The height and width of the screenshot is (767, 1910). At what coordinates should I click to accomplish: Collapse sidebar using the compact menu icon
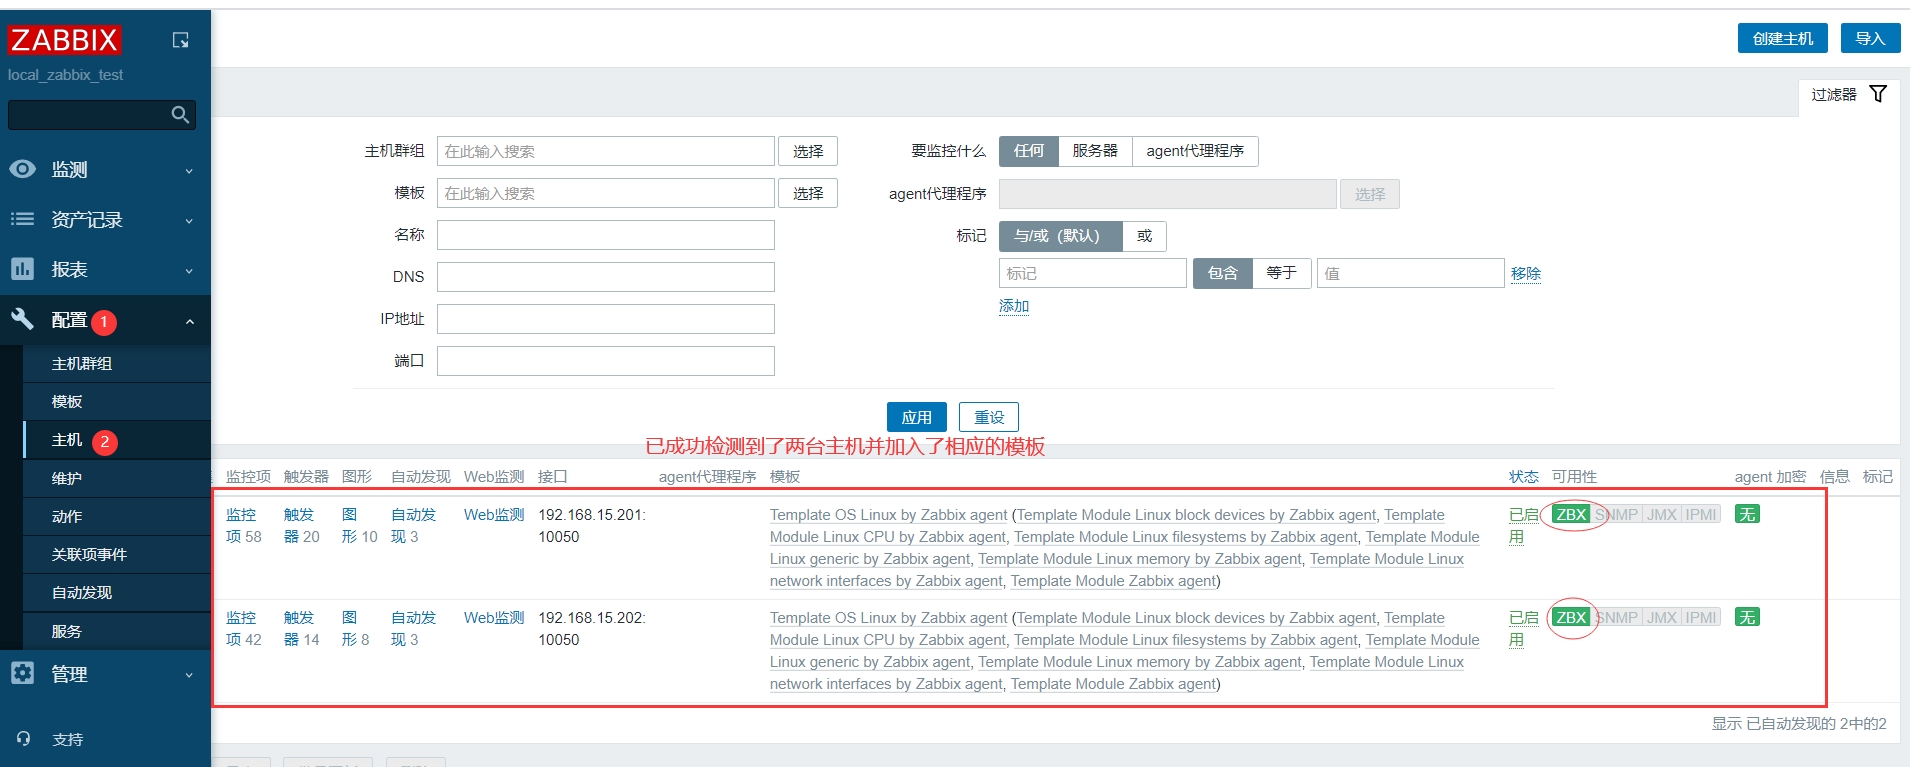[x=180, y=40]
